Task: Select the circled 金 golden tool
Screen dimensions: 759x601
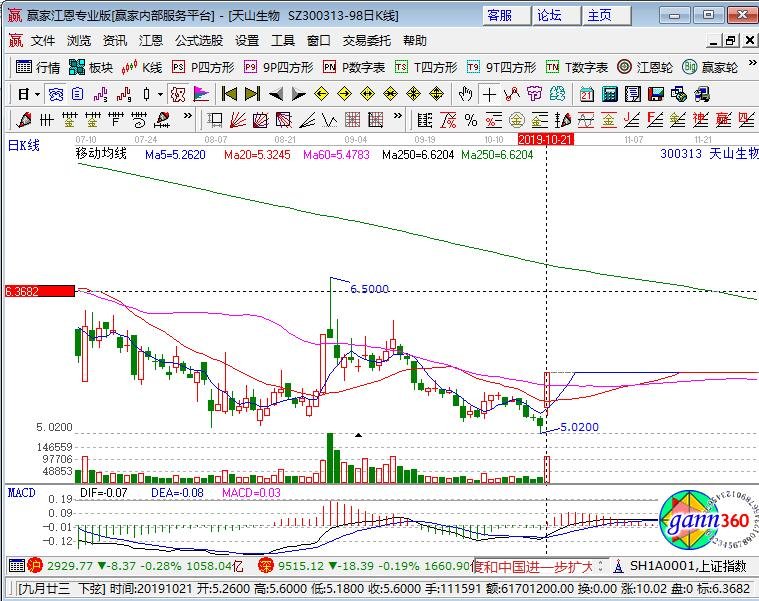Action: coord(516,120)
